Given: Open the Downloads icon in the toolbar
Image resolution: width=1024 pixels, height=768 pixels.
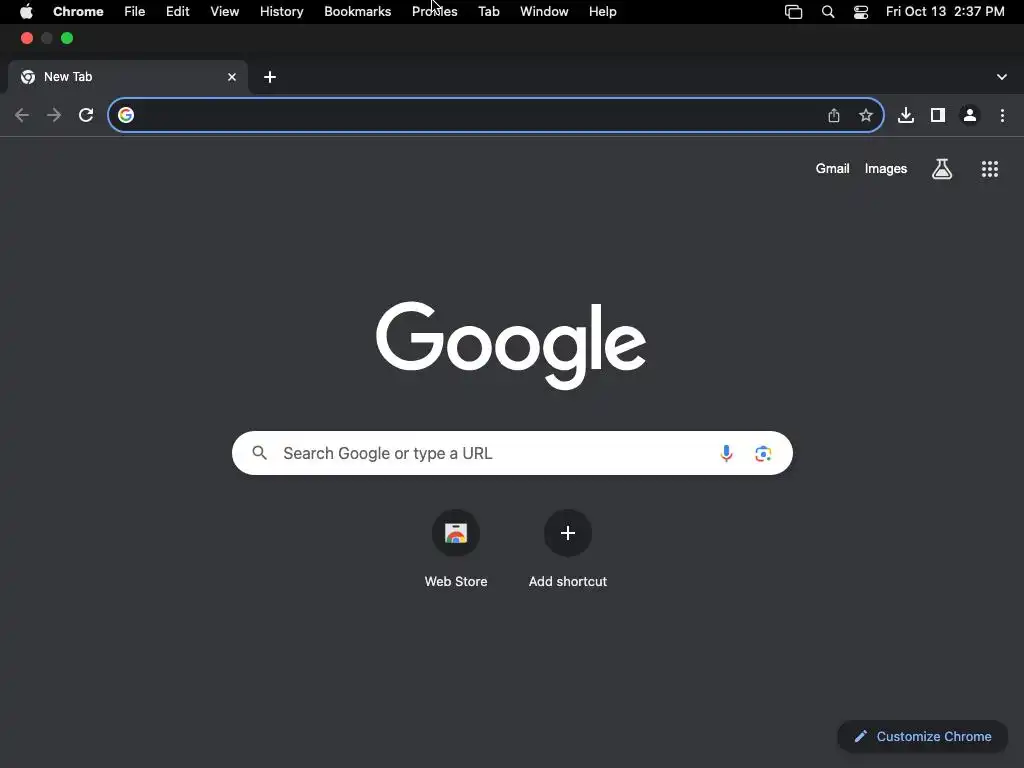Looking at the screenshot, I should [x=906, y=116].
